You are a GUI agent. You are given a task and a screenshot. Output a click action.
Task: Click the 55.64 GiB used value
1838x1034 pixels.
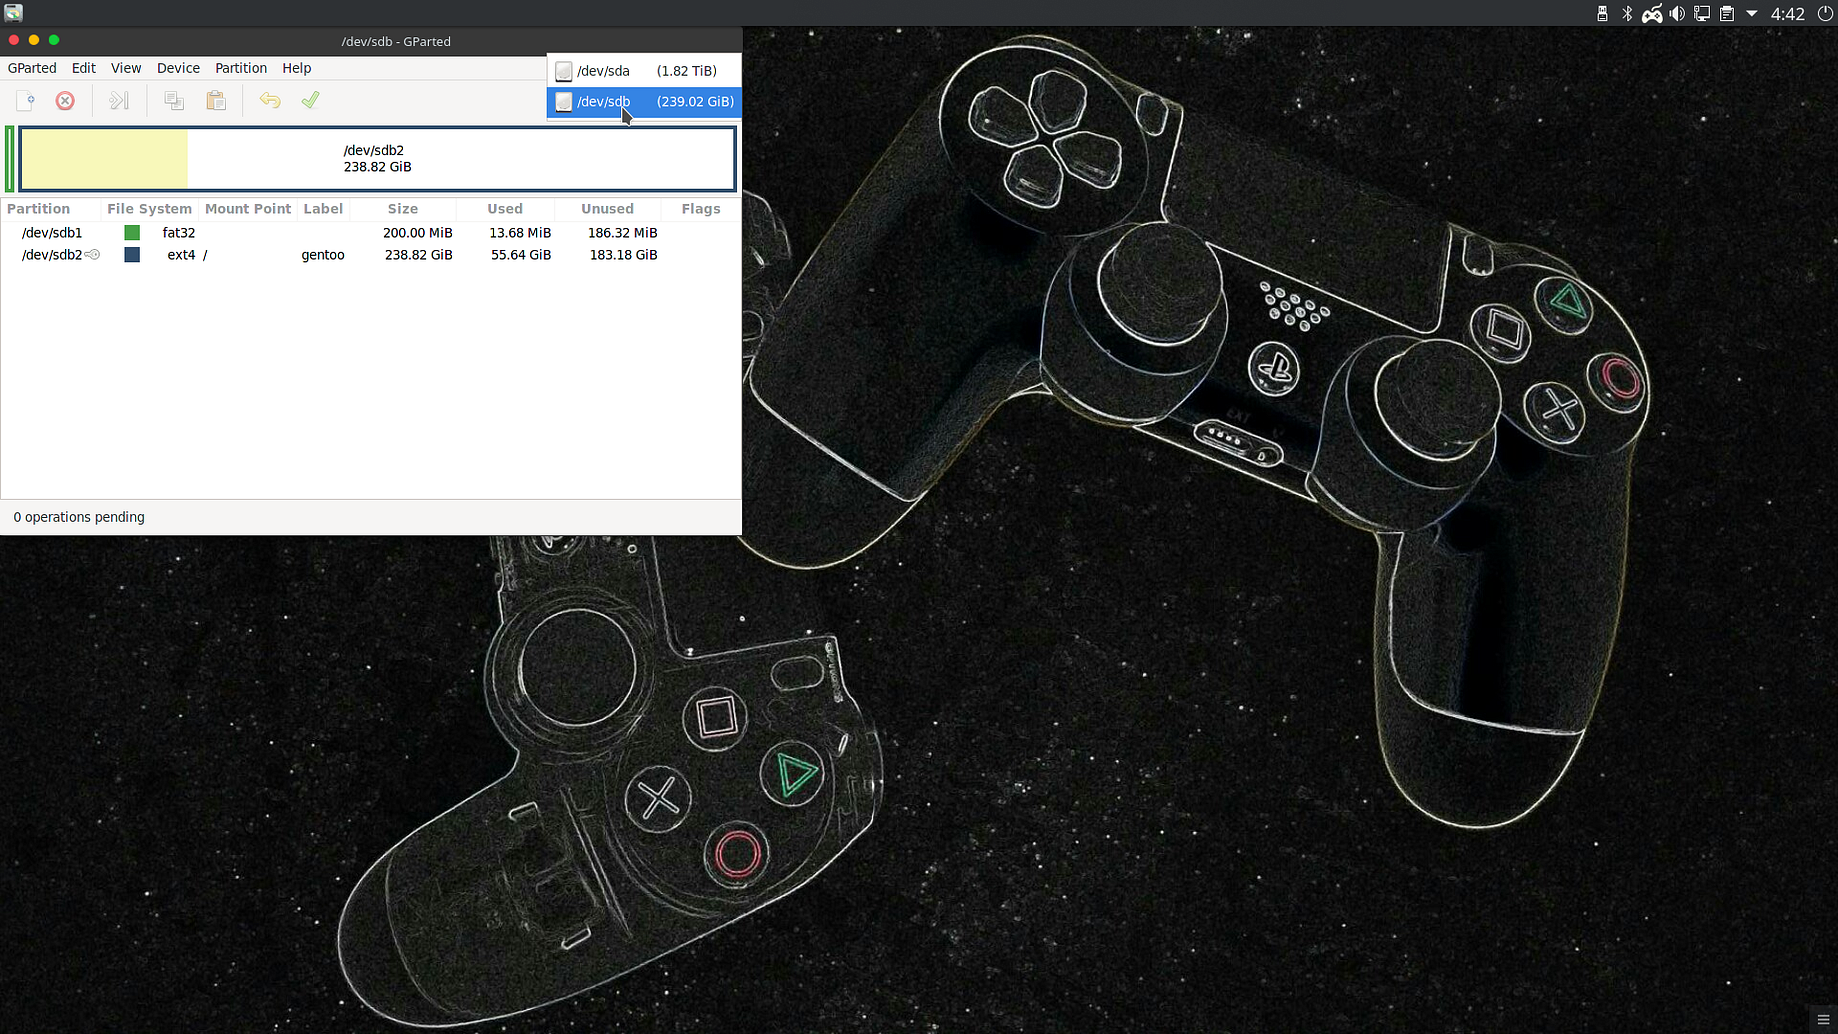(x=521, y=255)
